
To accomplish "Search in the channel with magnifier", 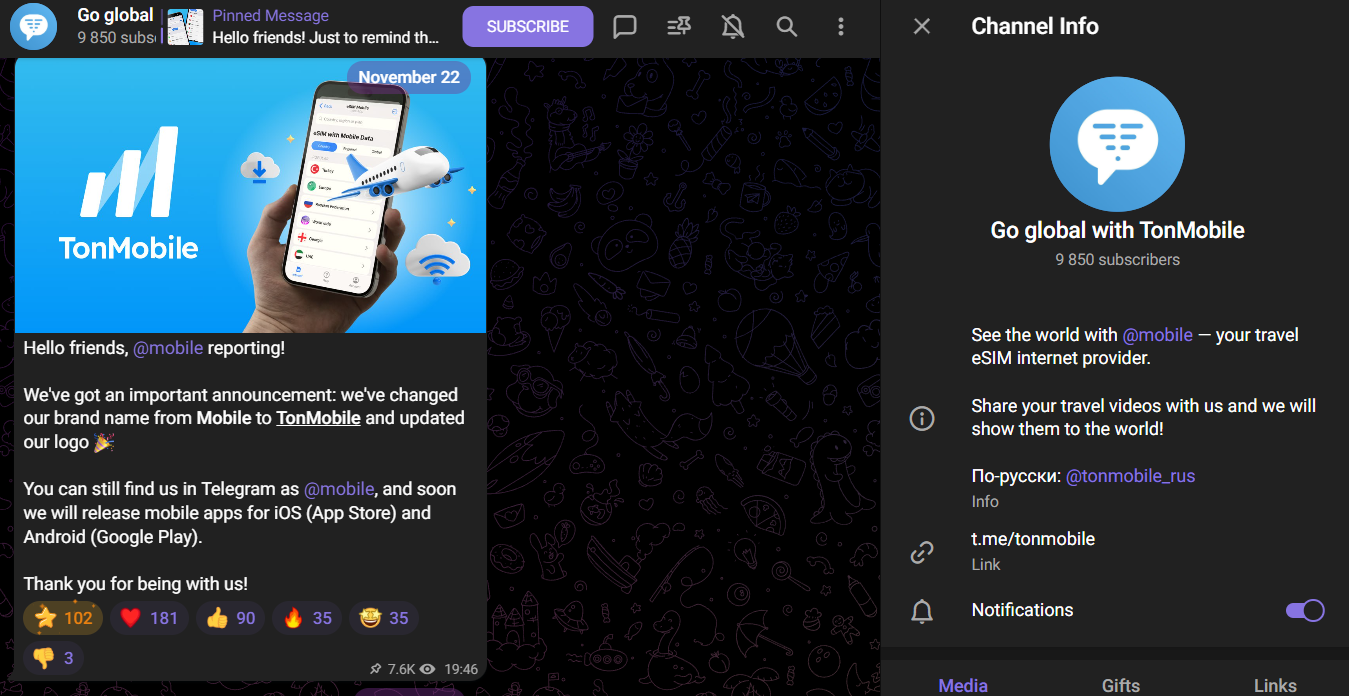I will coord(787,27).
